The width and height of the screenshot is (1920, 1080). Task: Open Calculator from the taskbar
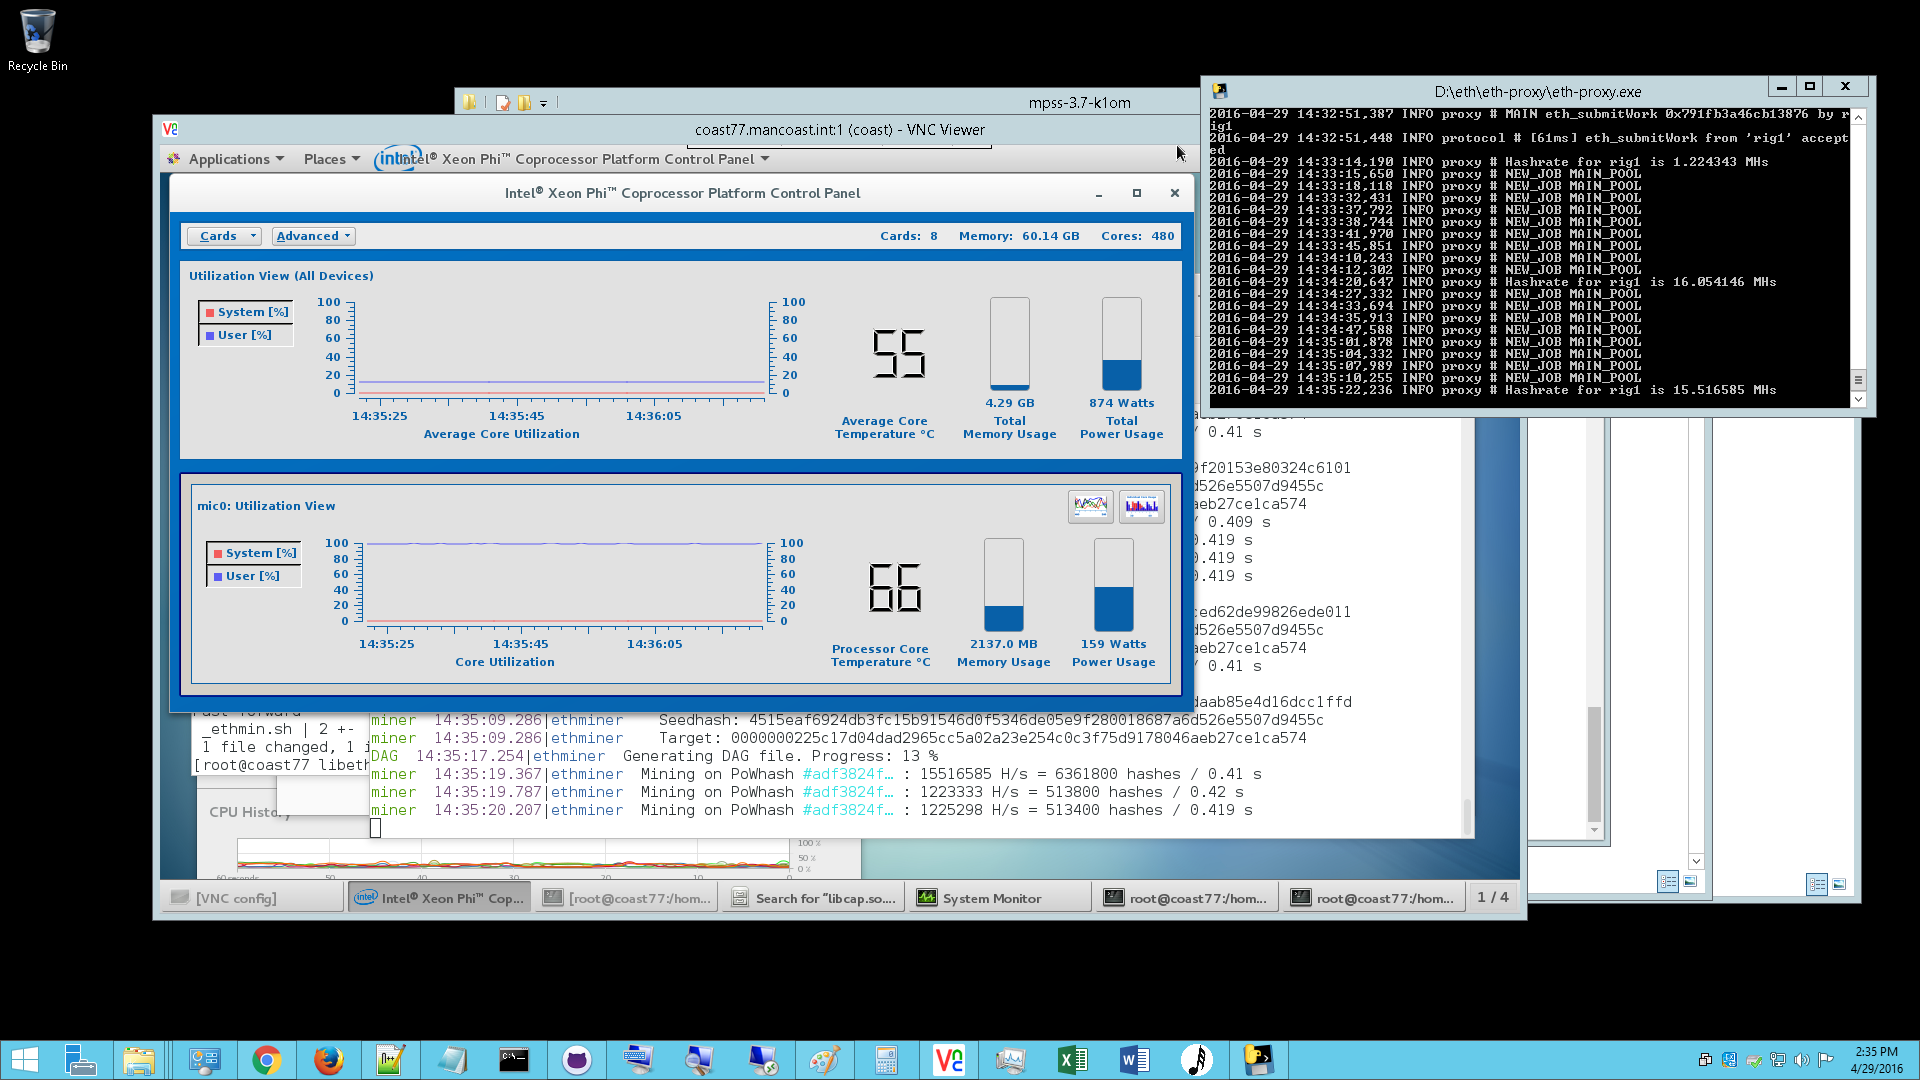click(886, 1060)
